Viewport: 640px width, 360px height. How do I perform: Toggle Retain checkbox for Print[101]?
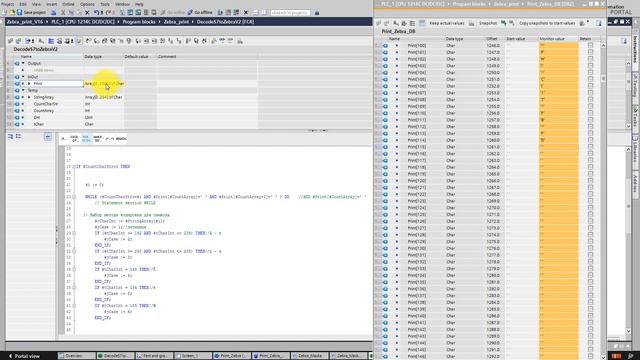(591, 52)
